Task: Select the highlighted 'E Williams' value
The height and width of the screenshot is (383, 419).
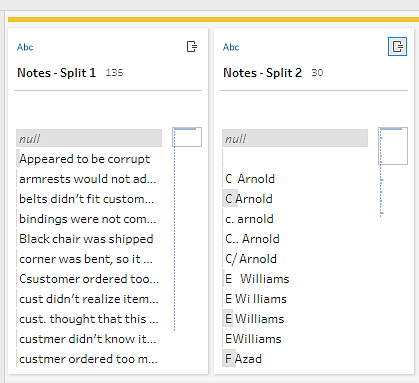Action: (x=295, y=319)
